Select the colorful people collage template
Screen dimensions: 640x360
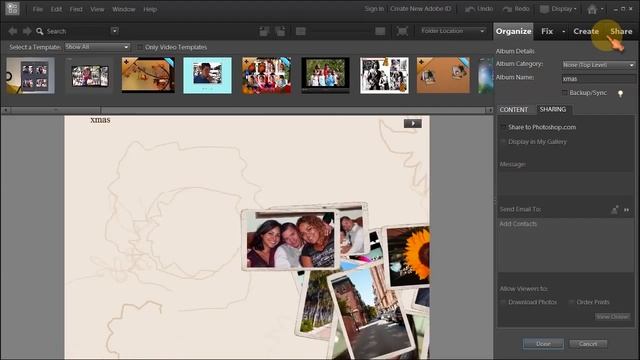tap(267, 76)
